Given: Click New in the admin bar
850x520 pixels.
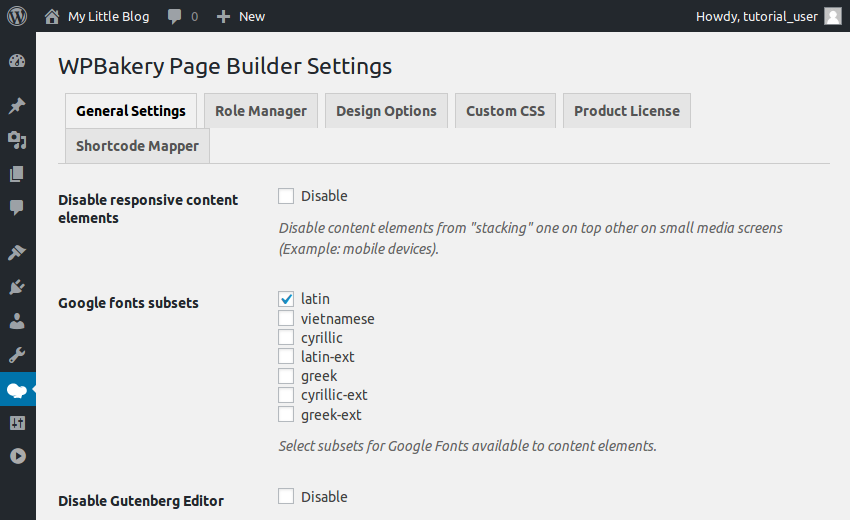Looking at the screenshot, I should [x=252, y=16].
